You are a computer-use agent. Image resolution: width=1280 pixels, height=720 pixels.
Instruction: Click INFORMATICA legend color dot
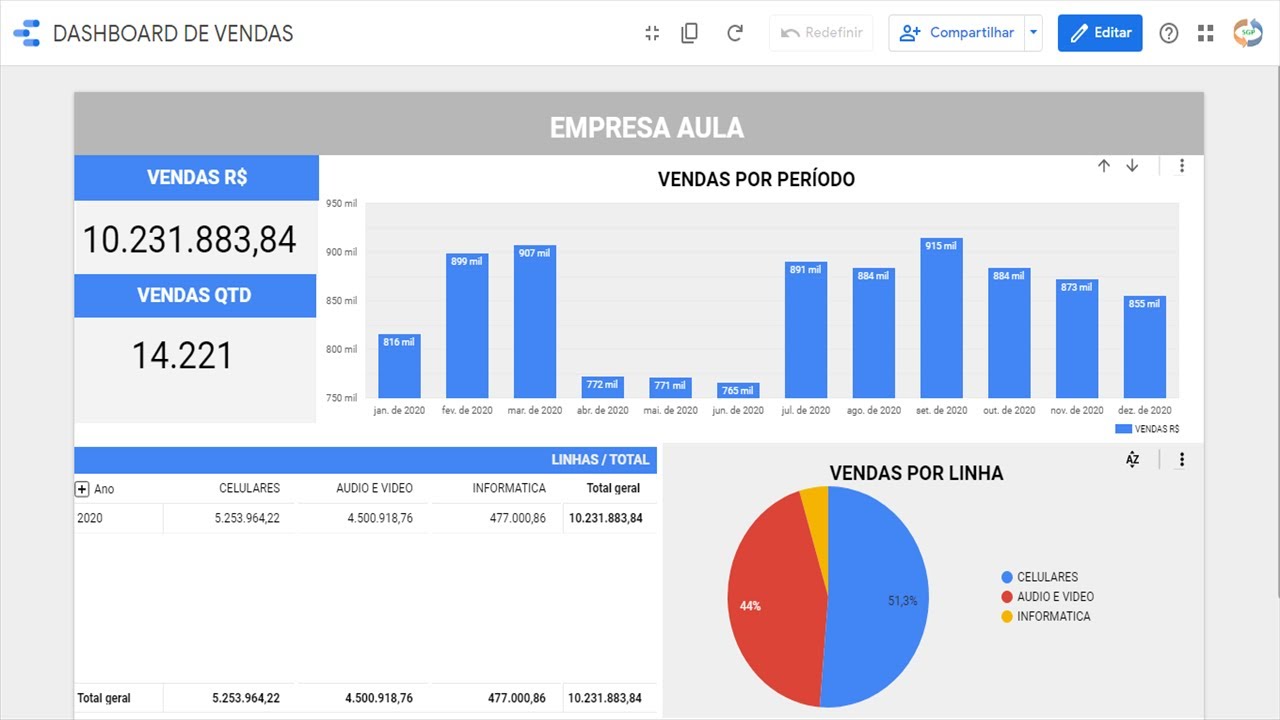tap(1007, 617)
